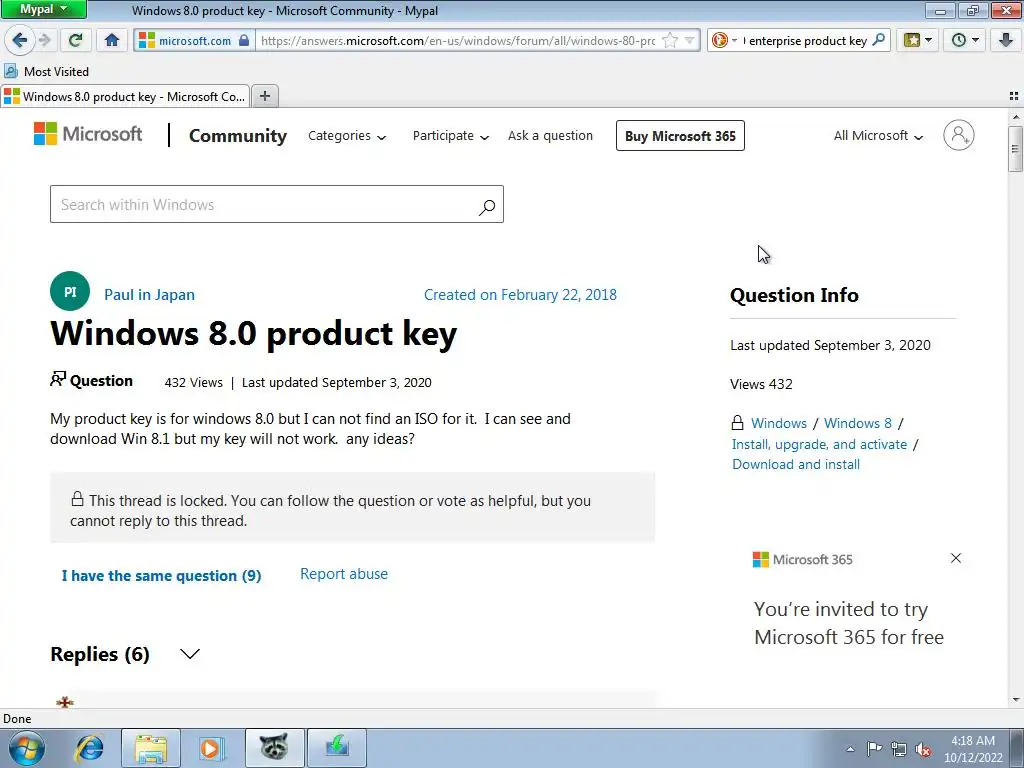The height and width of the screenshot is (768, 1024).
Task: Click the microsoft.com site identity box
Action: coord(194,40)
